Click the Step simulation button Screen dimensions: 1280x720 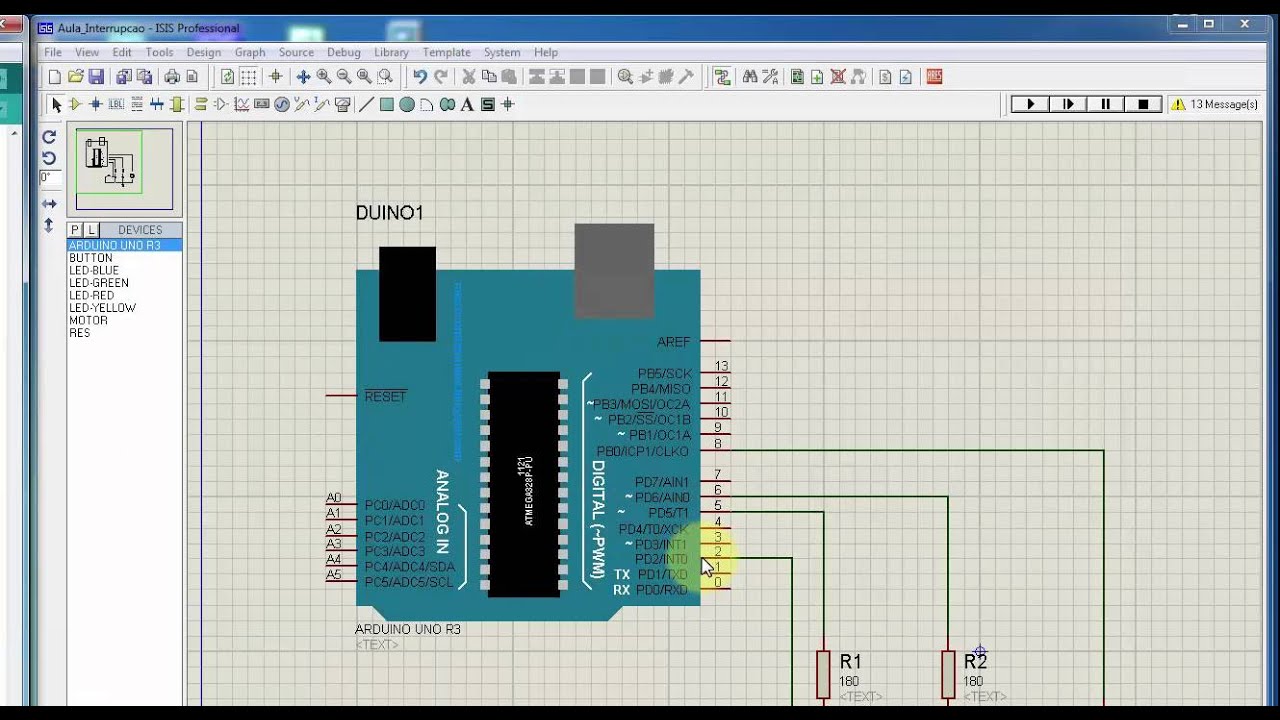coord(1068,104)
